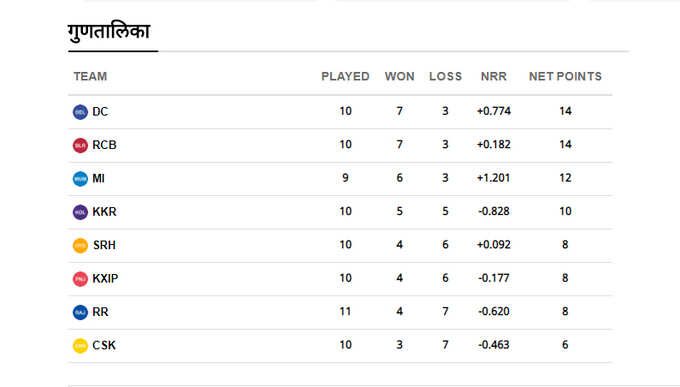Click the LOSS column header
680x387 pixels.
[445, 76]
